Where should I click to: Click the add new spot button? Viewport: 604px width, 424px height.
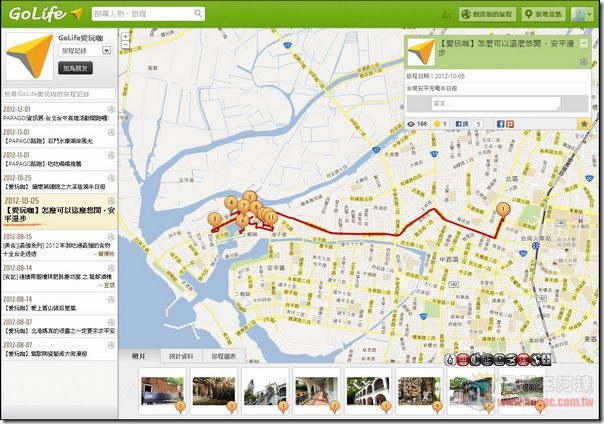(544, 14)
